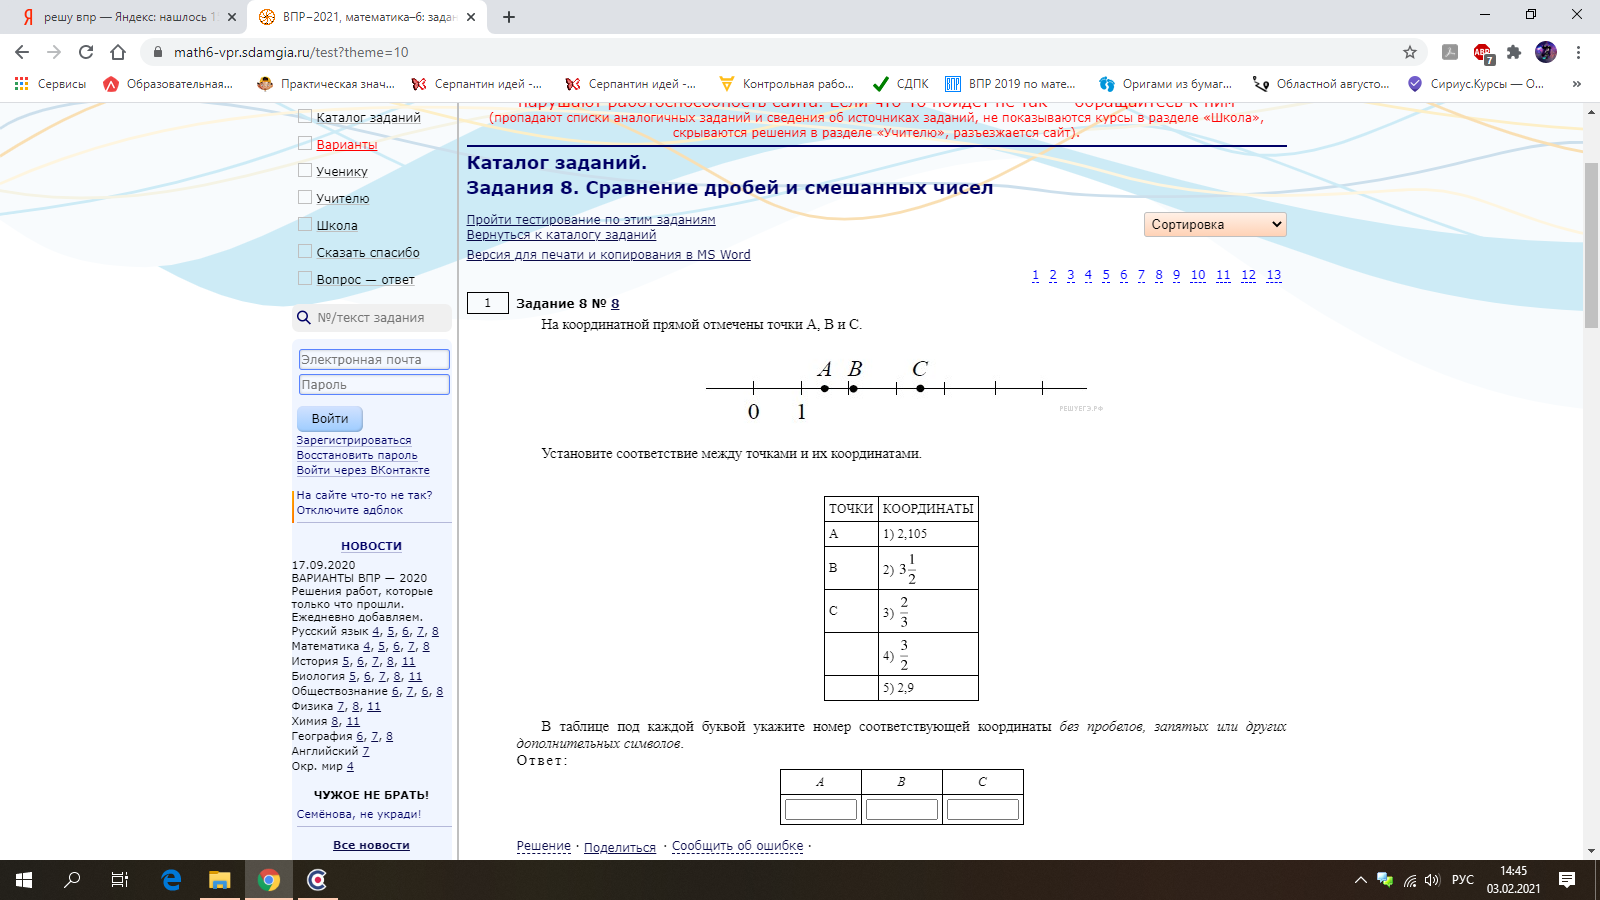
Task: Open 'Войти через ВКонтакте' link
Action: pyautogui.click(x=363, y=470)
